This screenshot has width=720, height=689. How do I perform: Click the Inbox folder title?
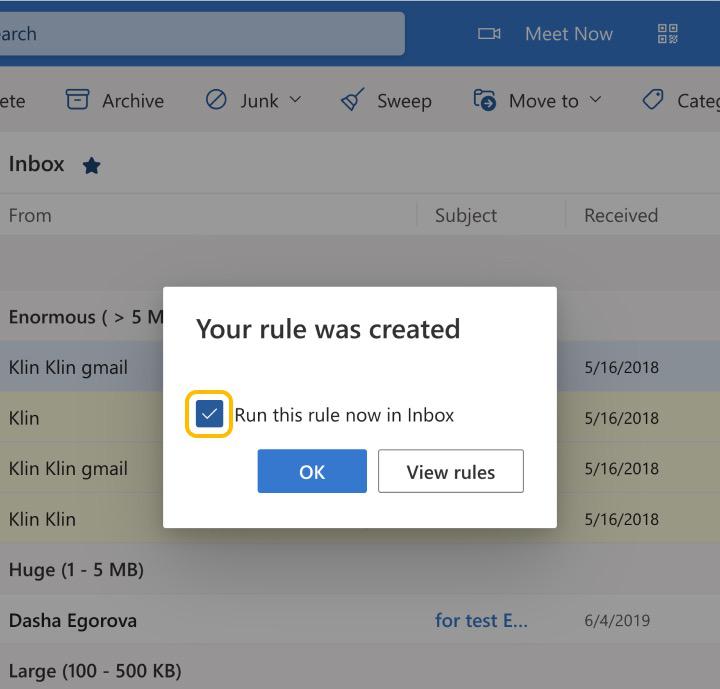coord(37,164)
